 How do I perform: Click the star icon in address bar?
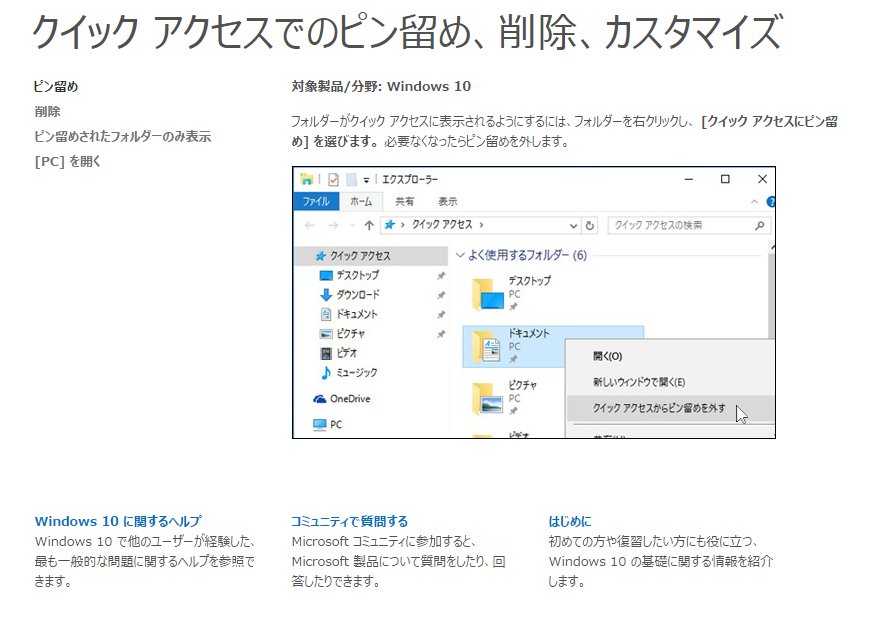(x=390, y=225)
